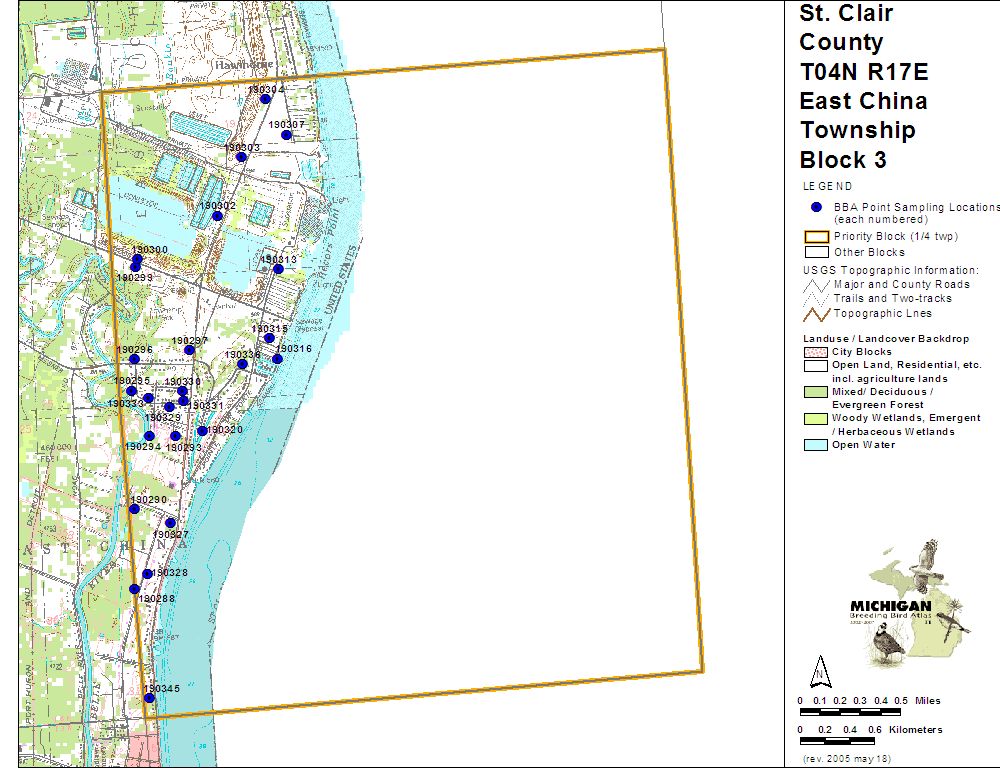Click the Other Blocks legend box
The image size is (1000, 768).
(817, 252)
